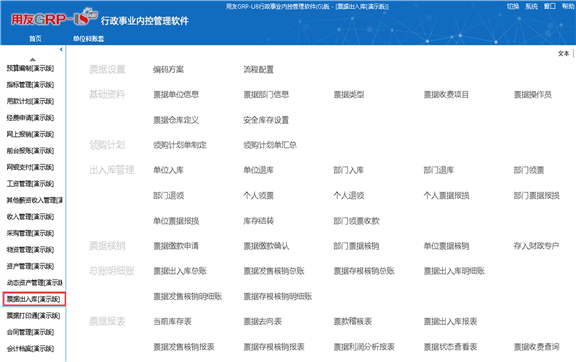Screen dimensions: 576x362
Task: Open 库存结转 link
Action: (x=258, y=221)
